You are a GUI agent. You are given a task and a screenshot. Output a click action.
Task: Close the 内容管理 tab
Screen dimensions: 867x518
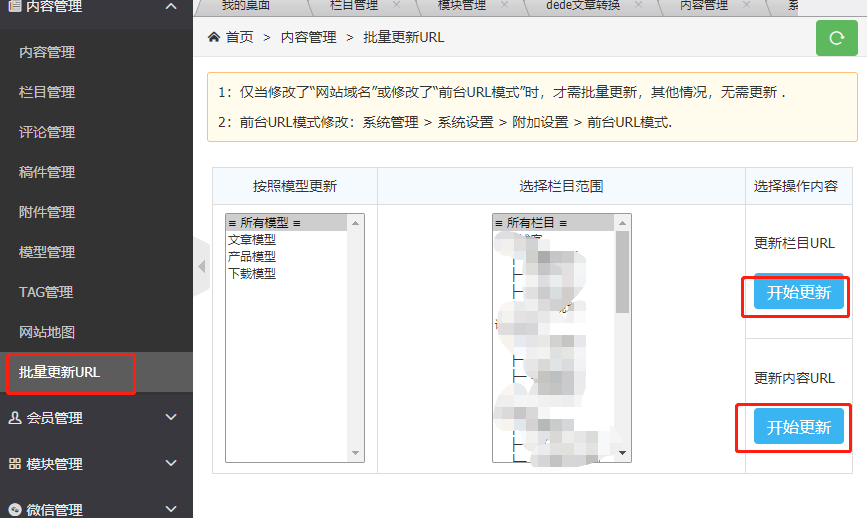pyautogui.click(x=746, y=5)
